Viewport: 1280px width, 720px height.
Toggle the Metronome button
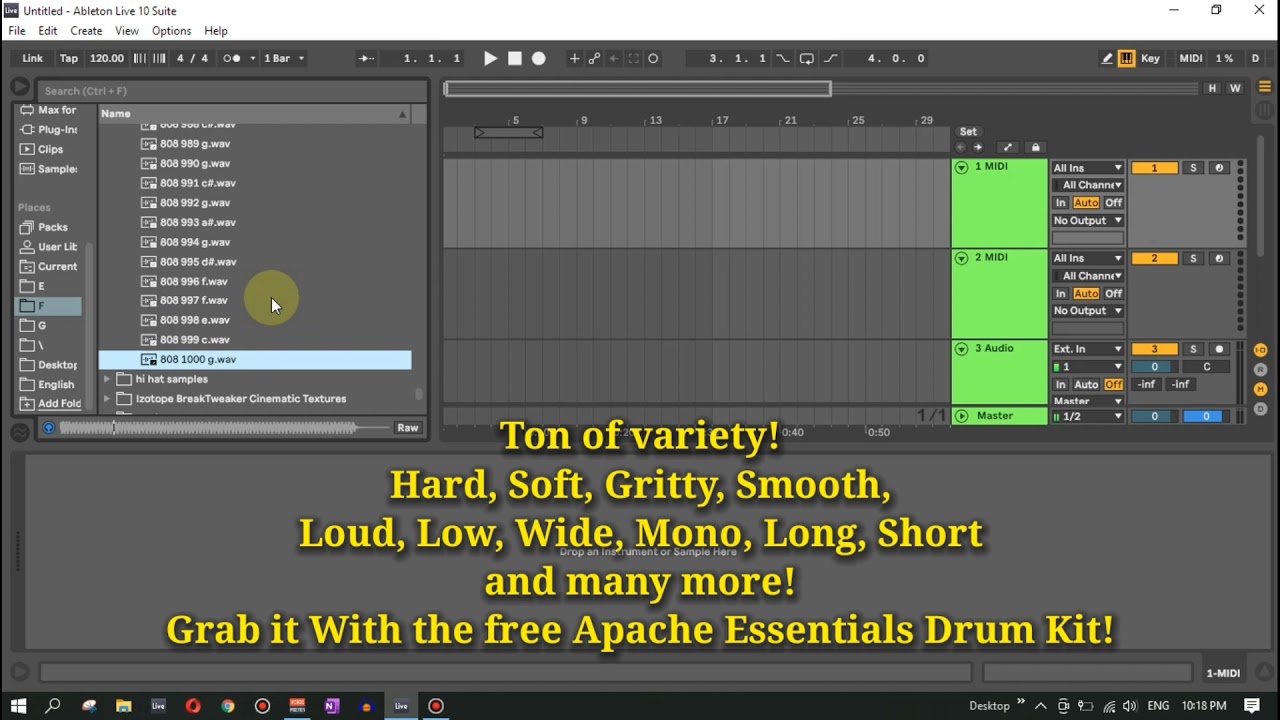tap(232, 58)
